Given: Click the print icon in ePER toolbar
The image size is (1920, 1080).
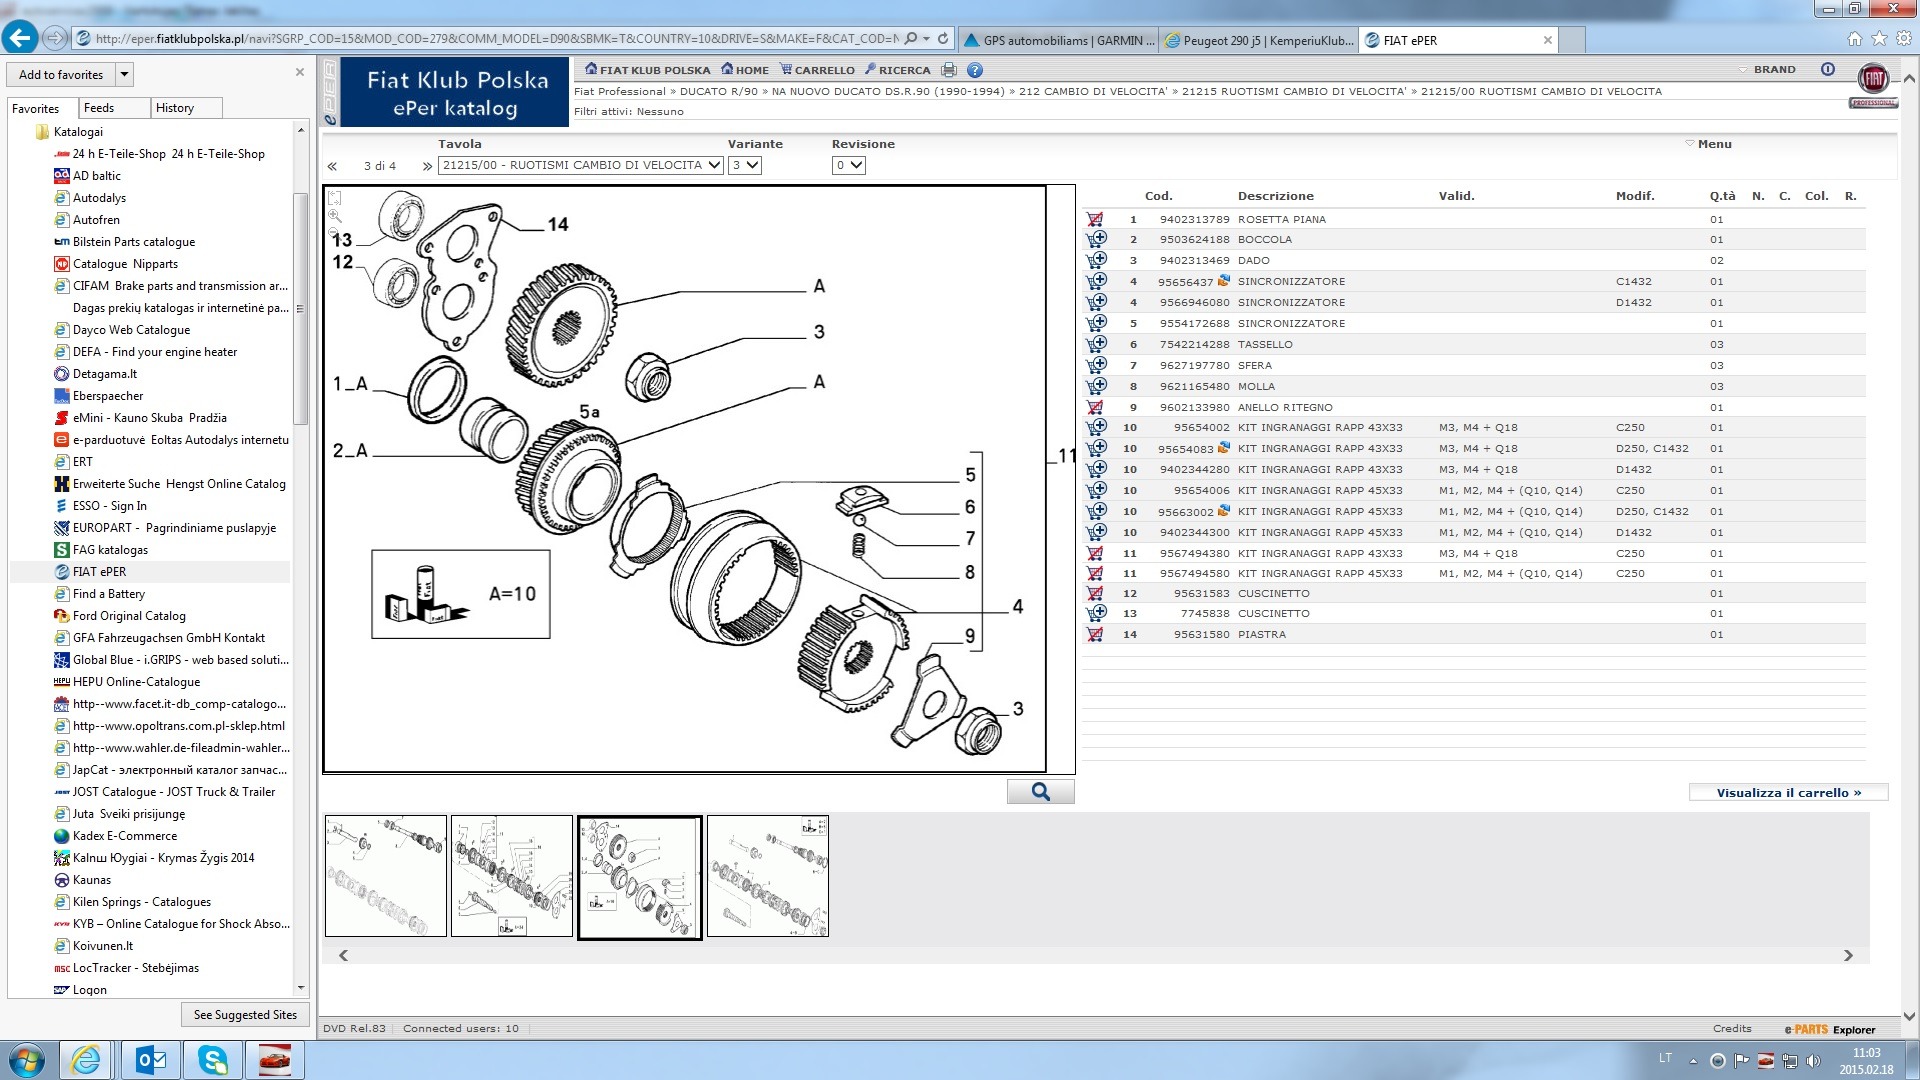Looking at the screenshot, I should coord(949,70).
